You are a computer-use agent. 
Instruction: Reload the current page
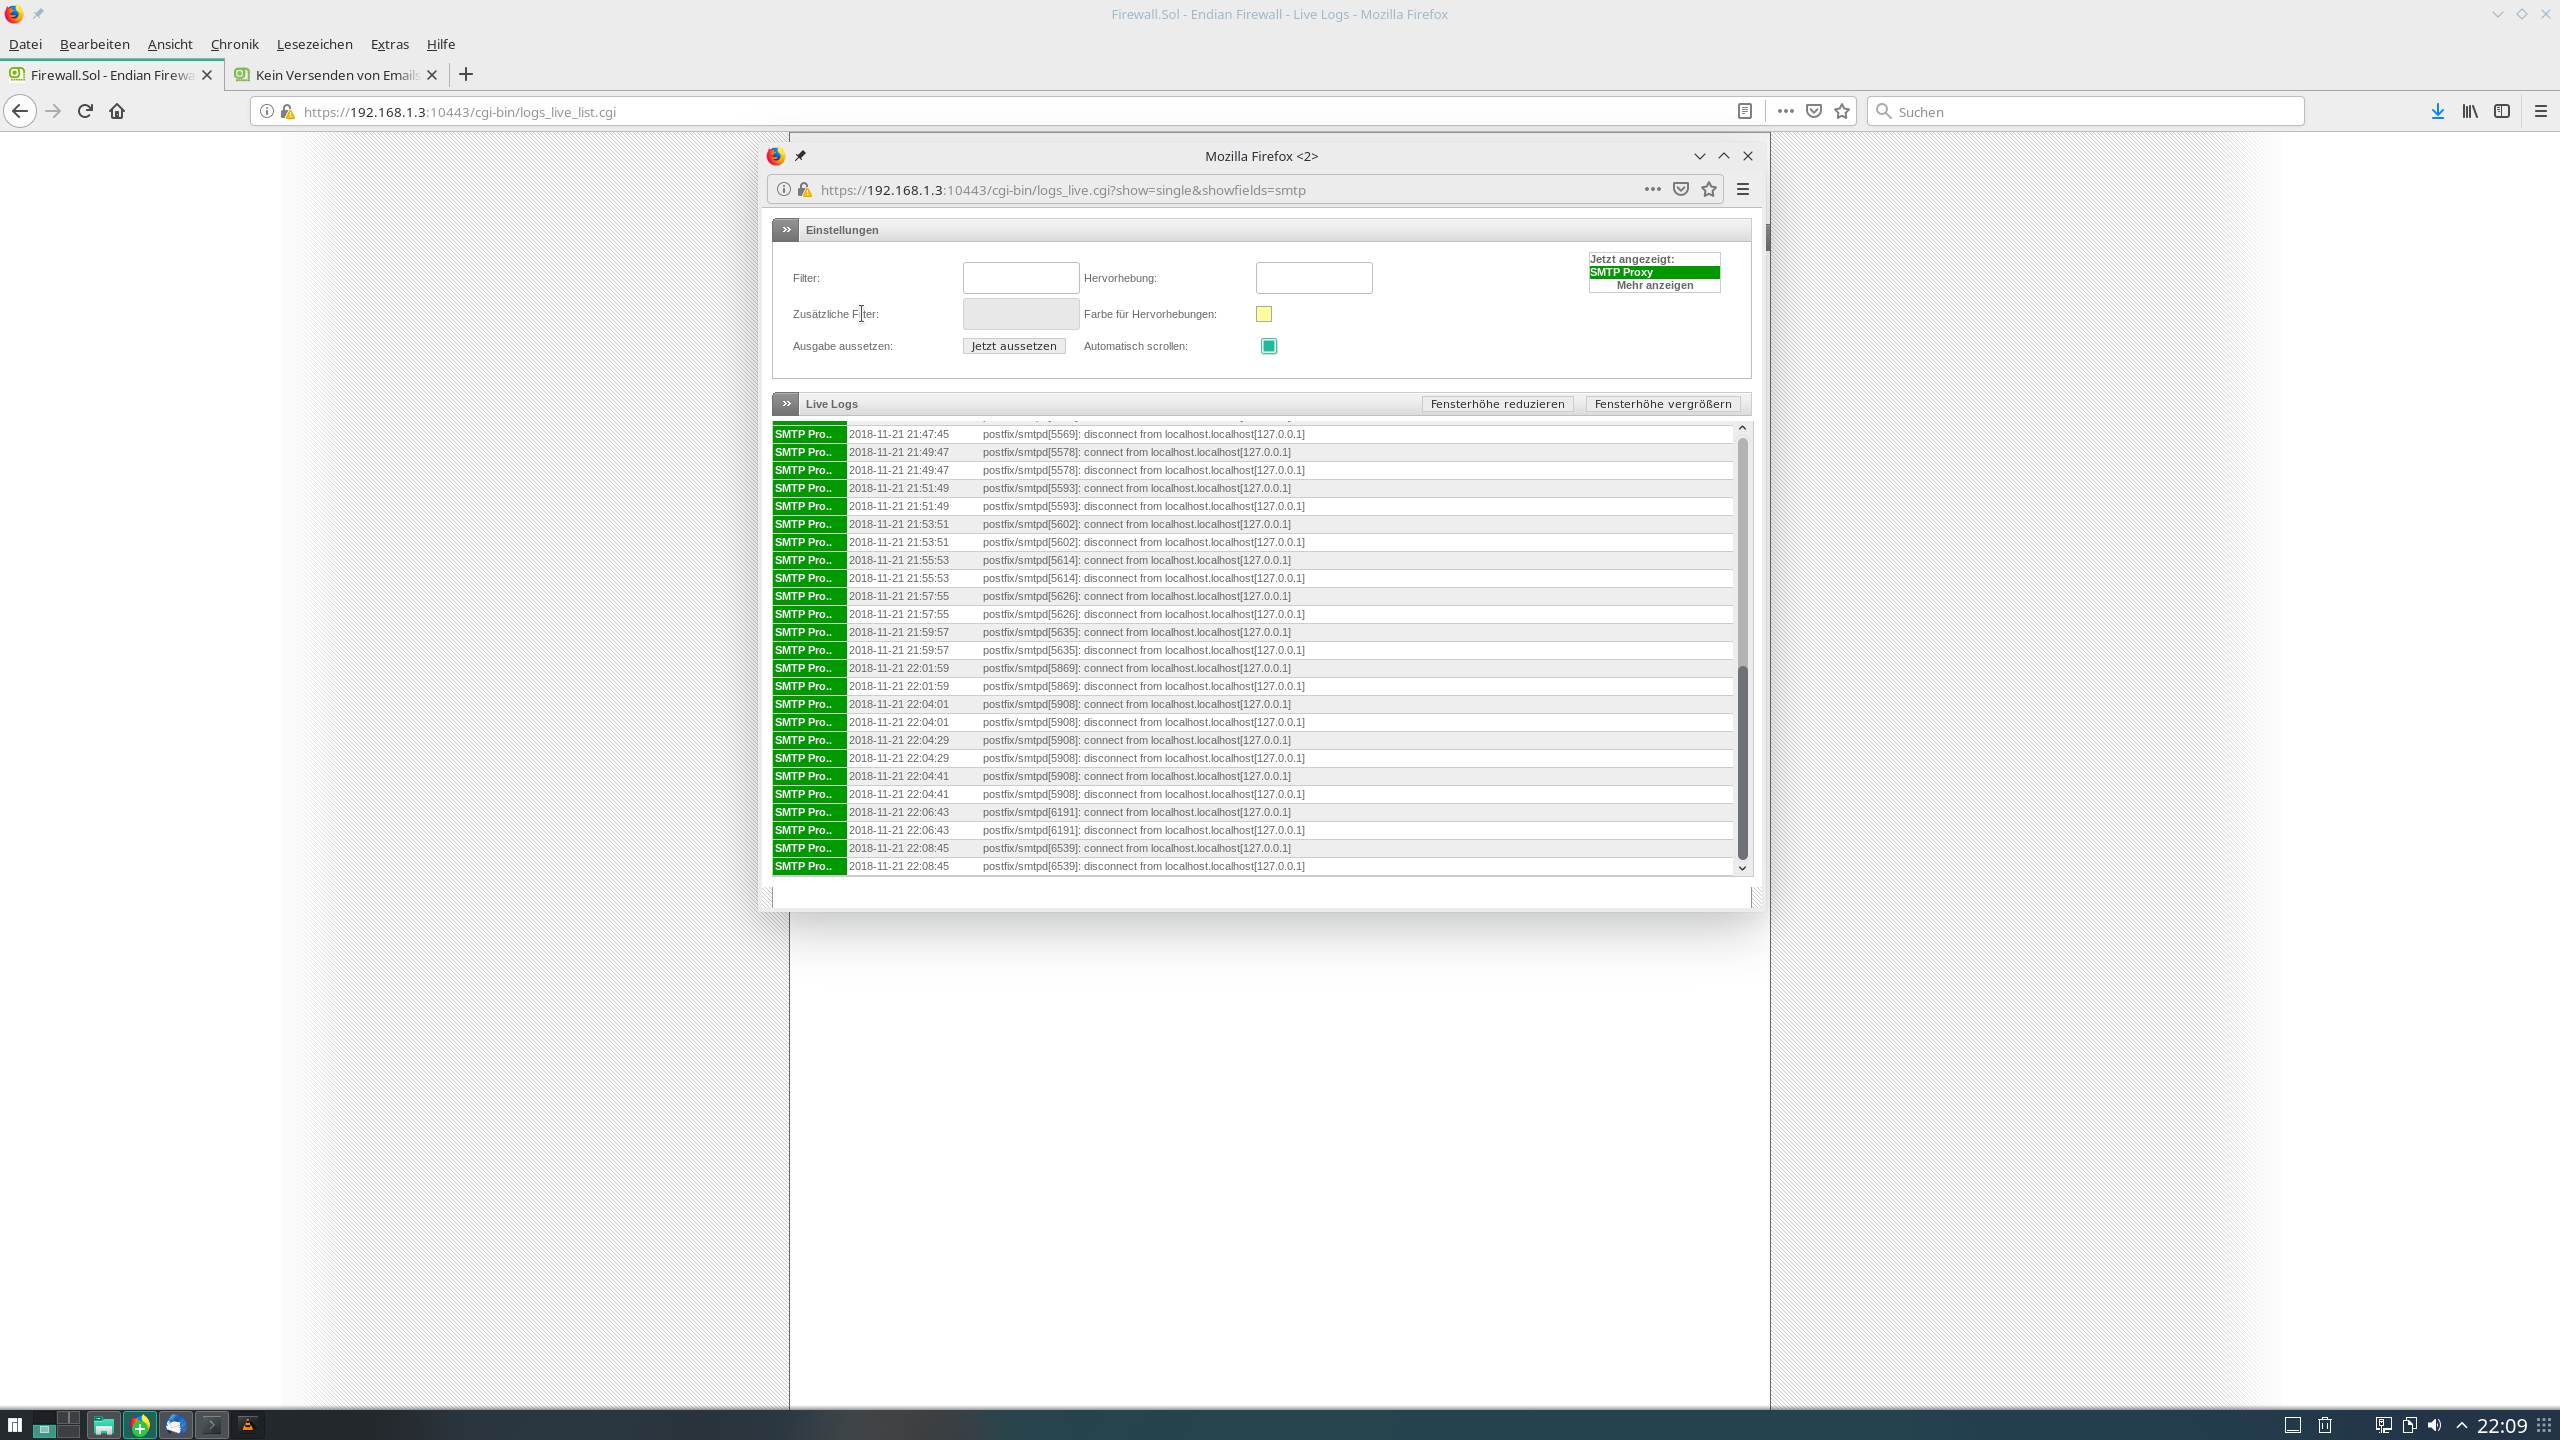(85, 111)
